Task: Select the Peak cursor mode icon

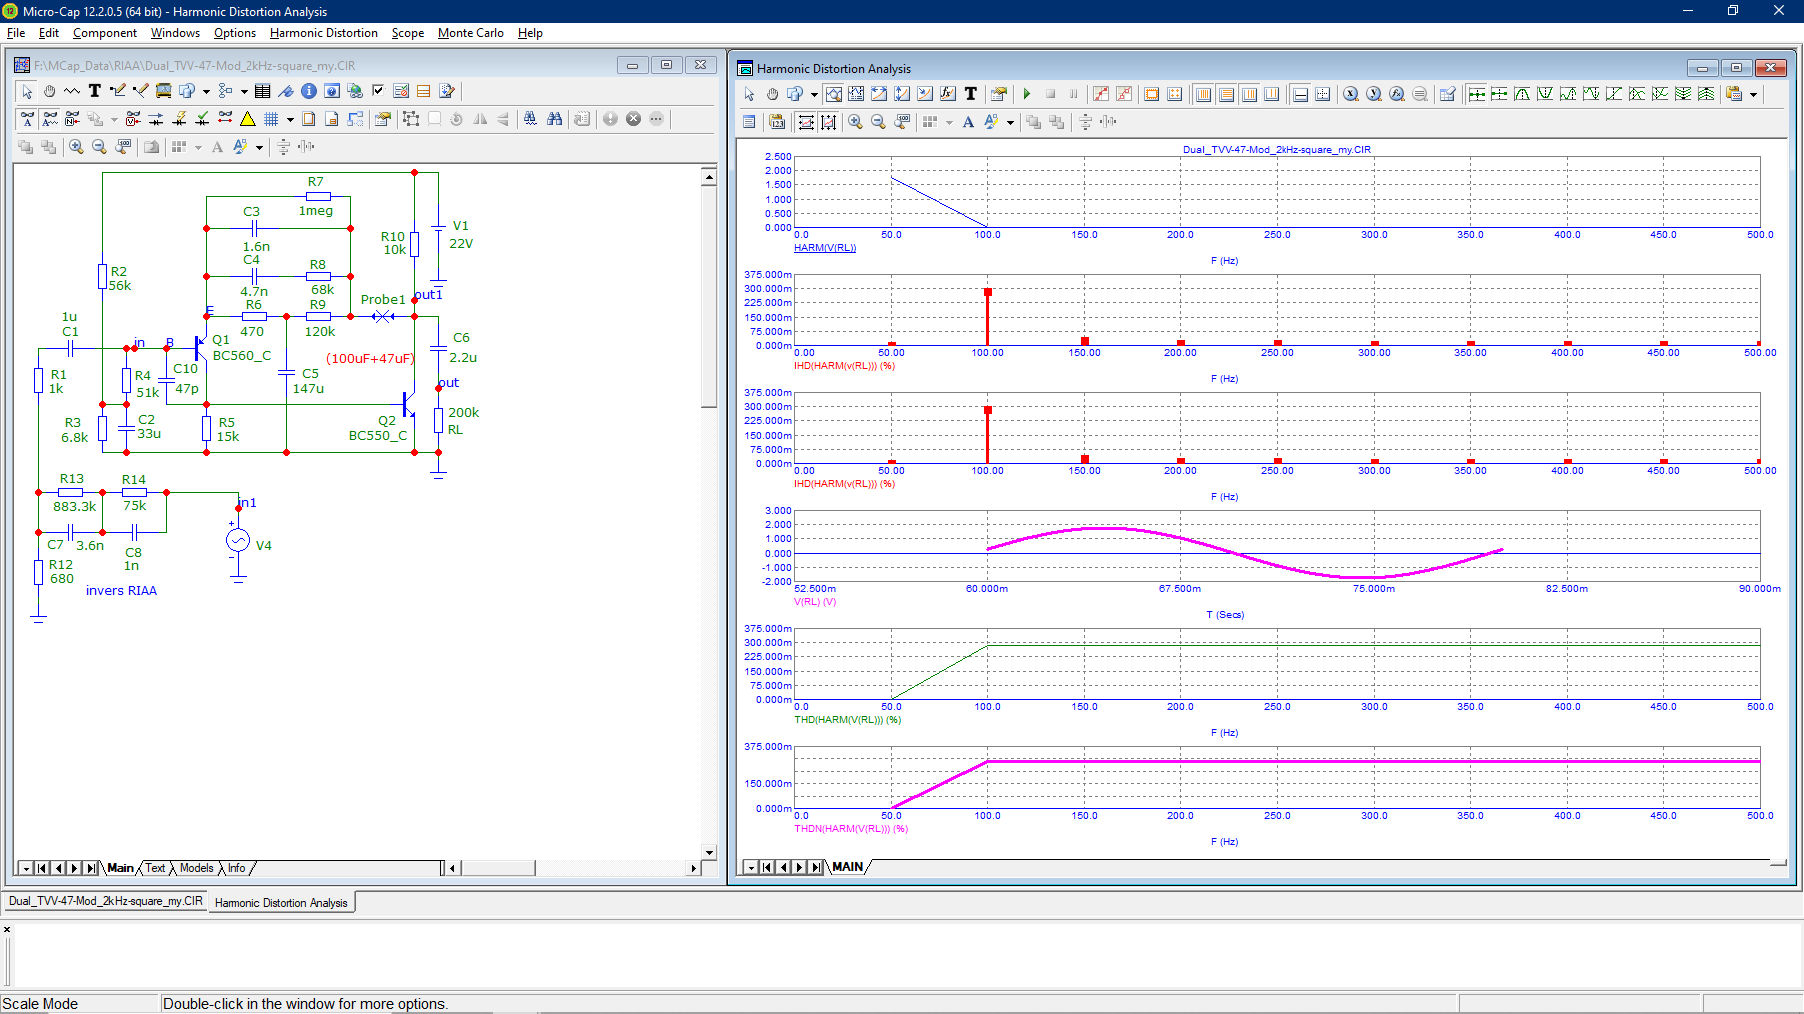Action: point(1522,94)
